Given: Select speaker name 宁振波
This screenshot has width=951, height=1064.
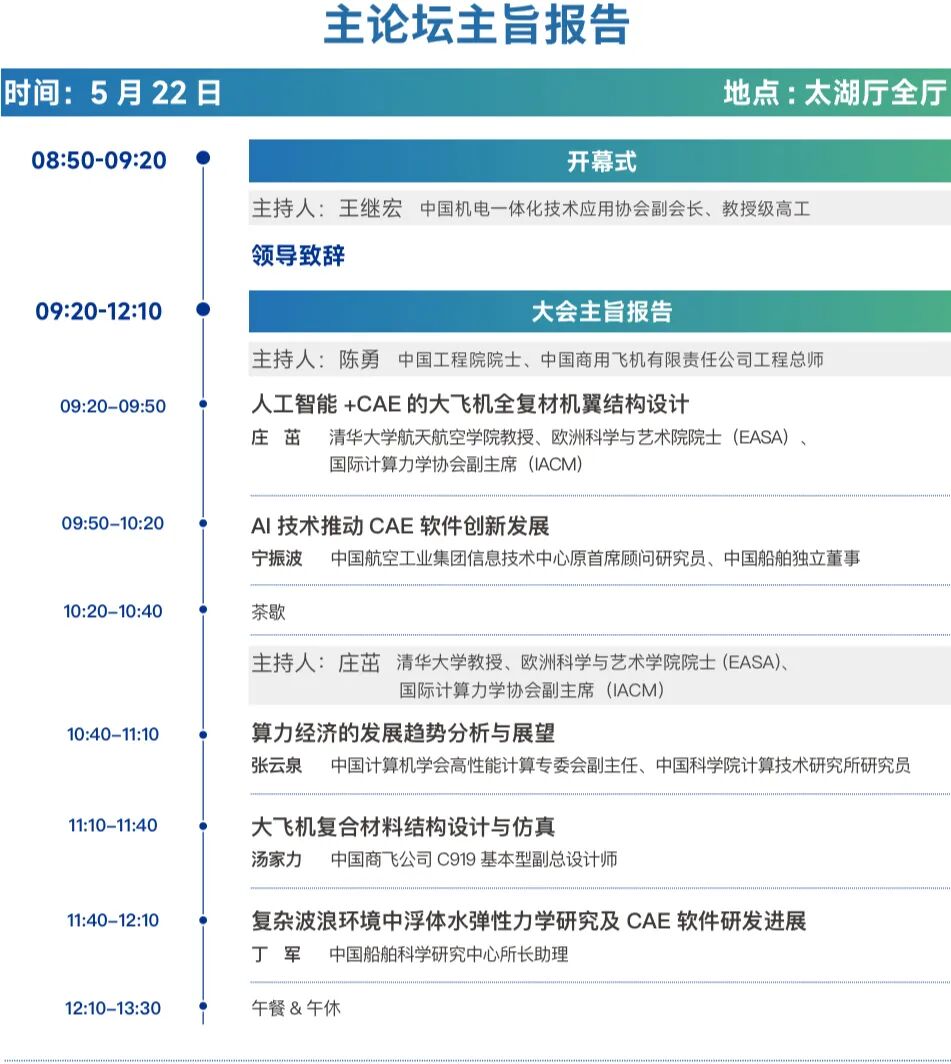Looking at the screenshot, I should 276,558.
